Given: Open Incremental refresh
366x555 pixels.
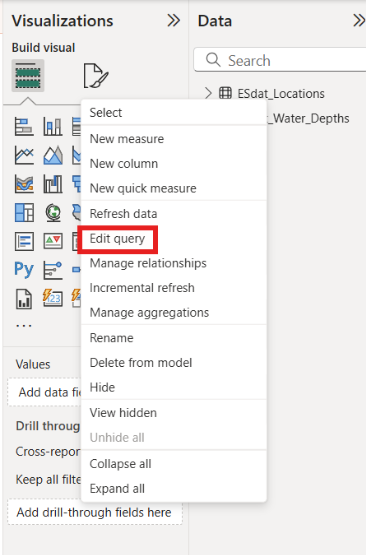Looking at the screenshot, I should [x=173, y=288].
